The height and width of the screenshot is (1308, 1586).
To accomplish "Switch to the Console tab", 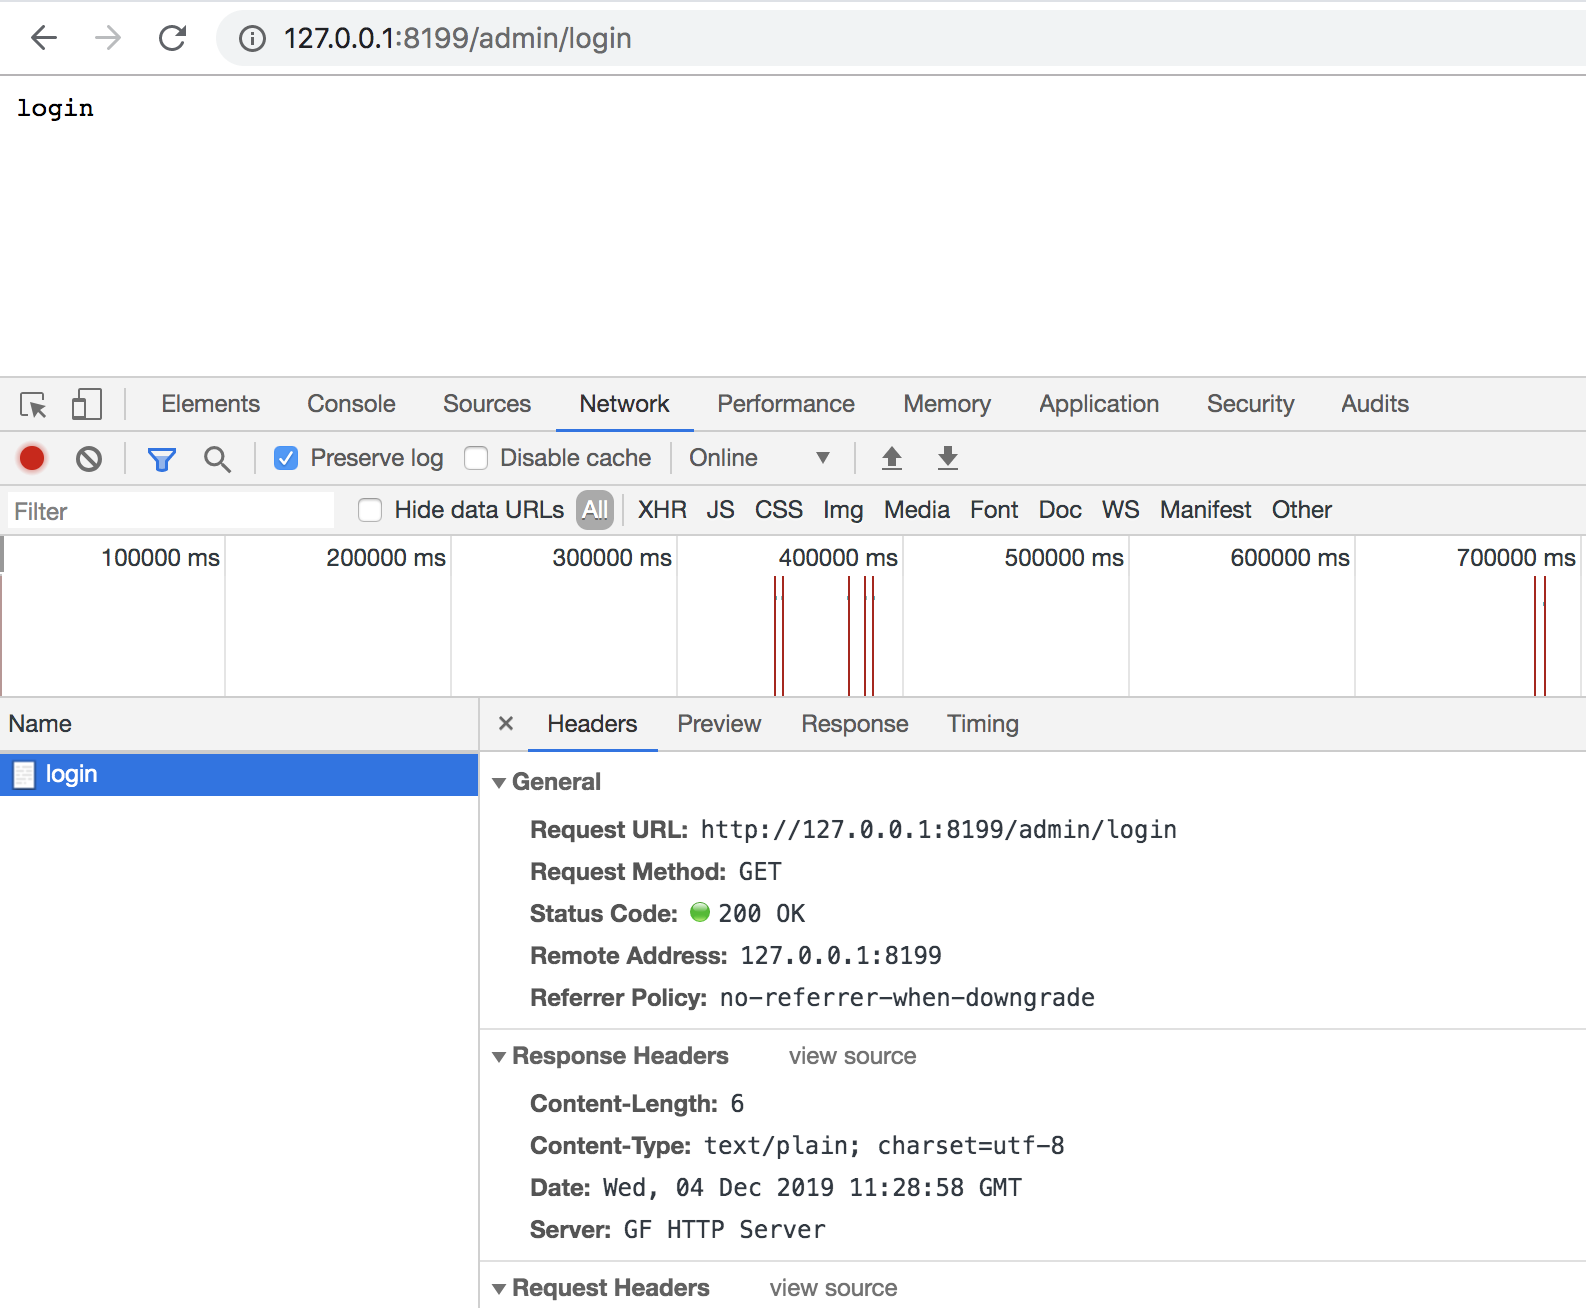I will coord(351,404).
